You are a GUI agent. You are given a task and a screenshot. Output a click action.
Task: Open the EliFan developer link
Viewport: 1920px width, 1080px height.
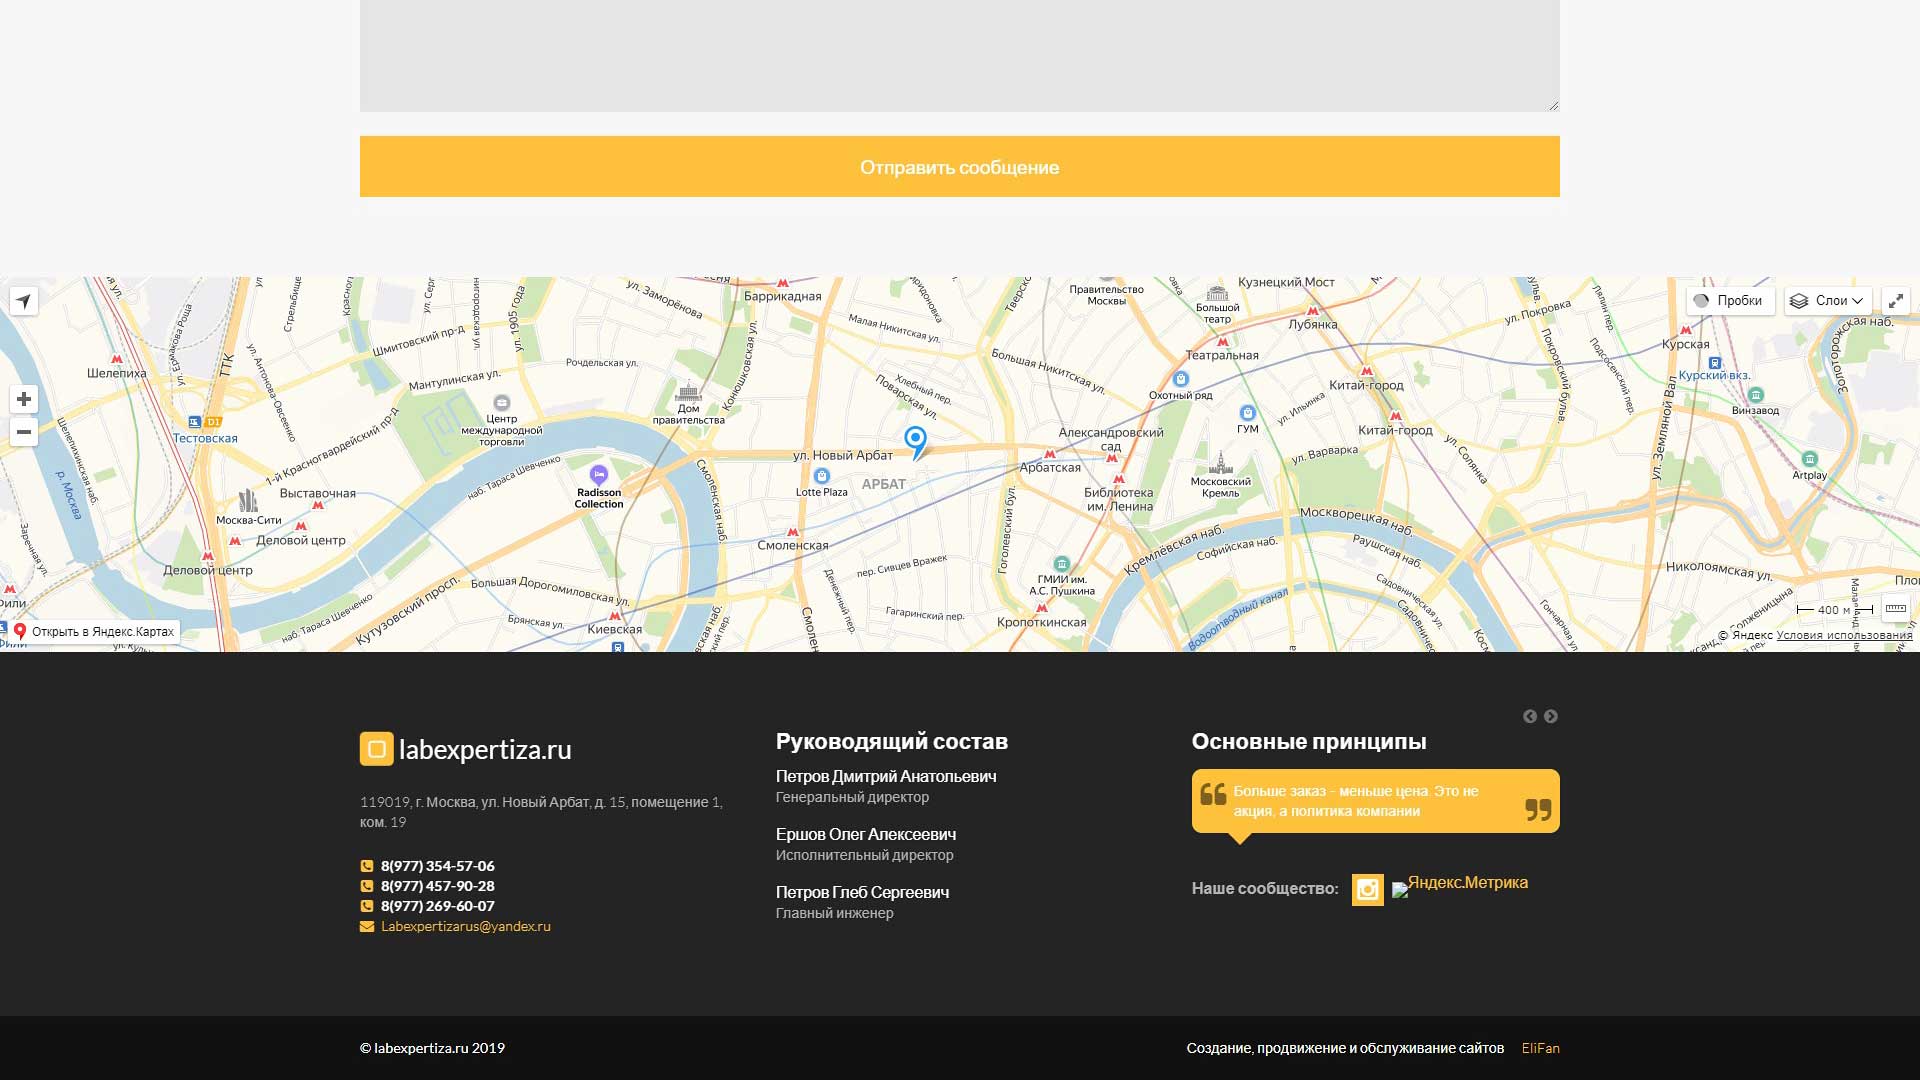pos(1540,1048)
